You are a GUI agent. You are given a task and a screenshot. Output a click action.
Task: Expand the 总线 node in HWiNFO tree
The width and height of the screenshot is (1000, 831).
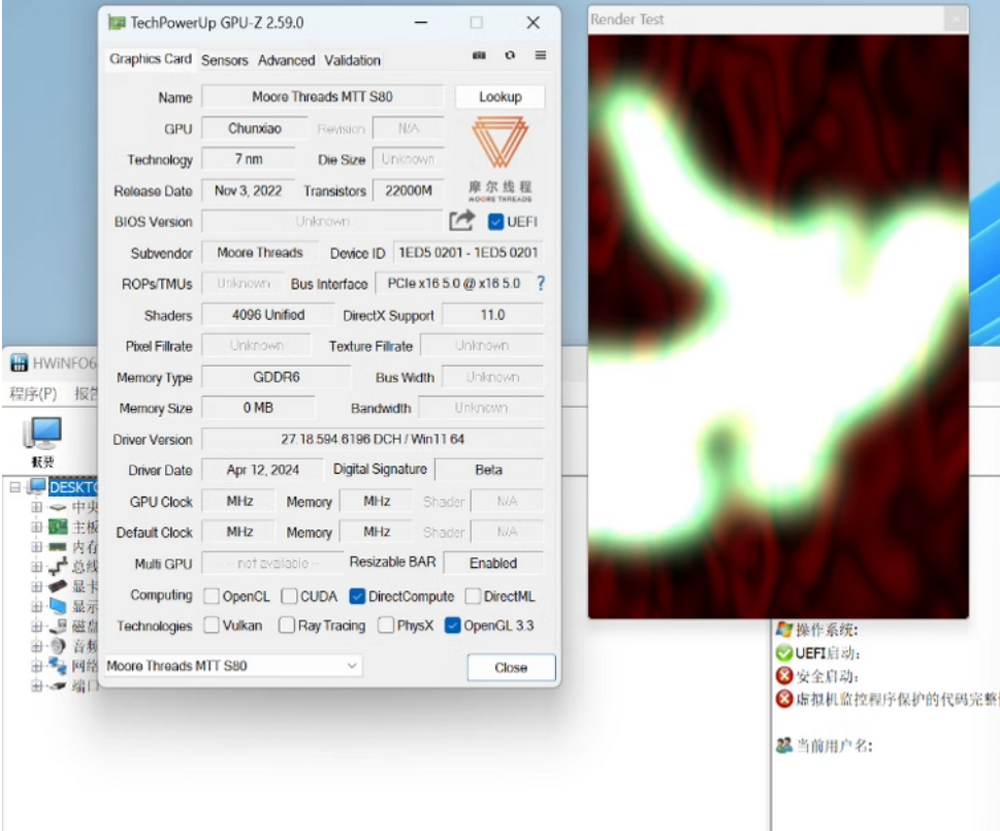pyautogui.click(x=37, y=566)
